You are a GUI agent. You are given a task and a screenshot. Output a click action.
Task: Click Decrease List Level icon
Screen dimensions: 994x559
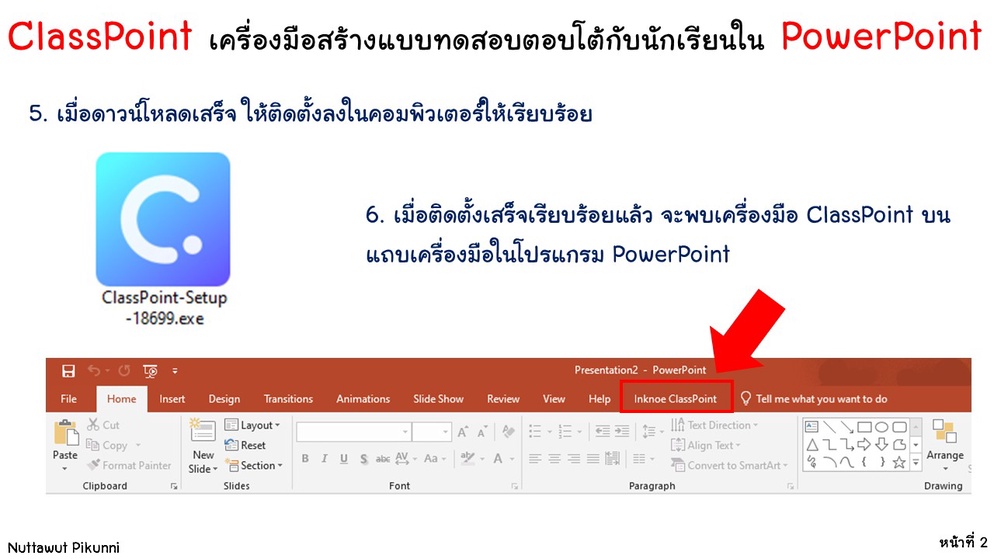[x=602, y=432]
